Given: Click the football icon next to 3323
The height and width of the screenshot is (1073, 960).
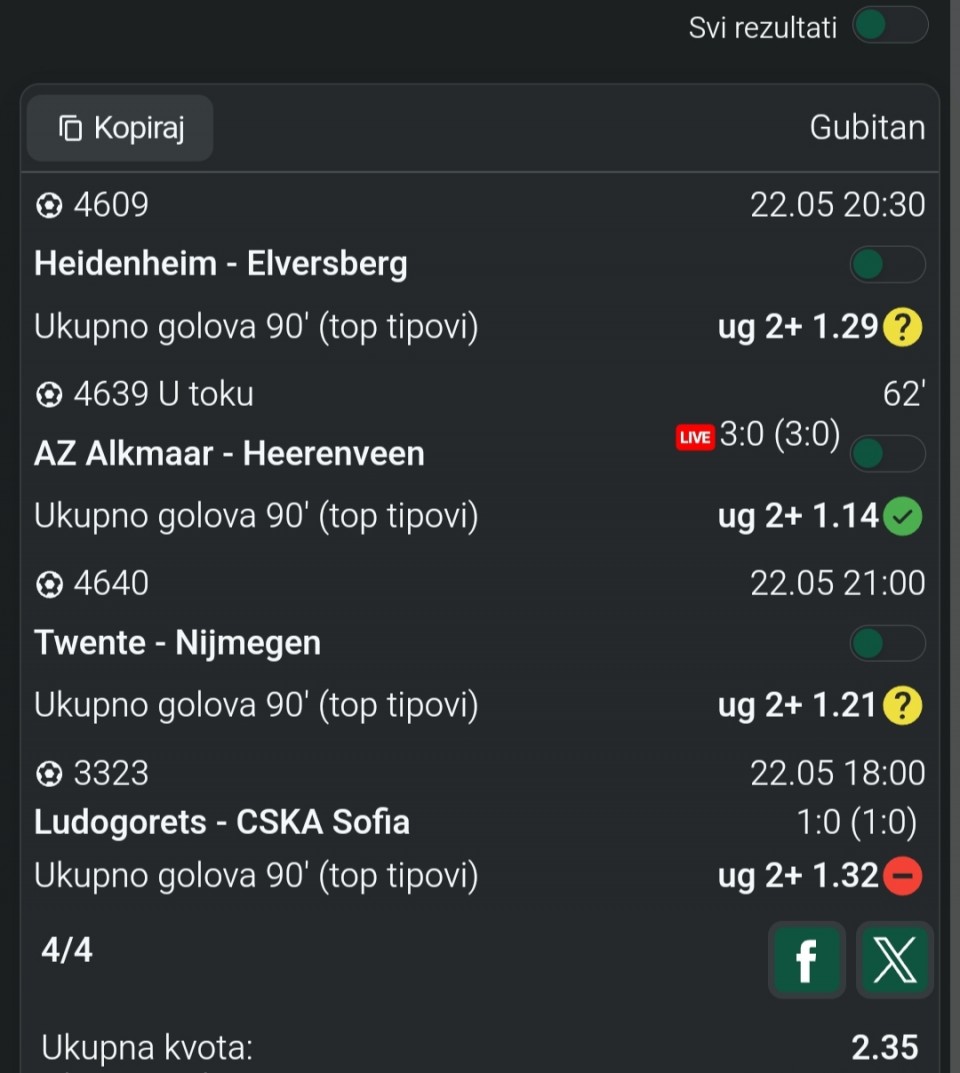Looking at the screenshot, I should point(49,774).
